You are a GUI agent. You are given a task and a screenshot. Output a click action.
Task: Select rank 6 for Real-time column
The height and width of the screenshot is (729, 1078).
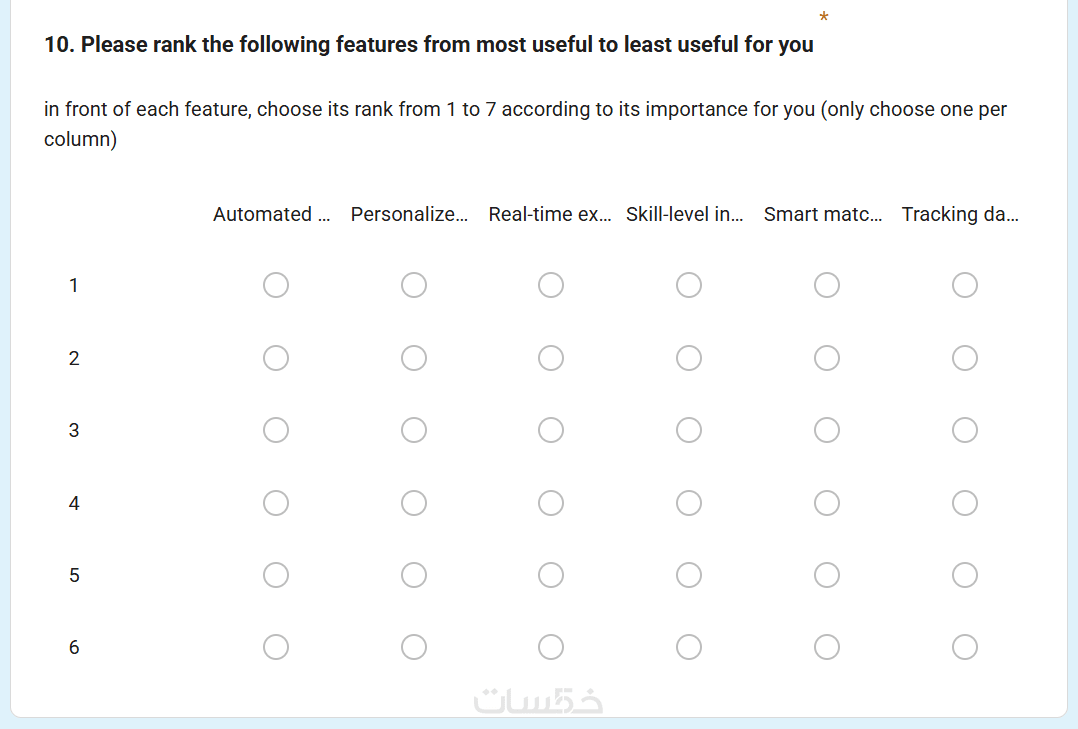(551, 648)
